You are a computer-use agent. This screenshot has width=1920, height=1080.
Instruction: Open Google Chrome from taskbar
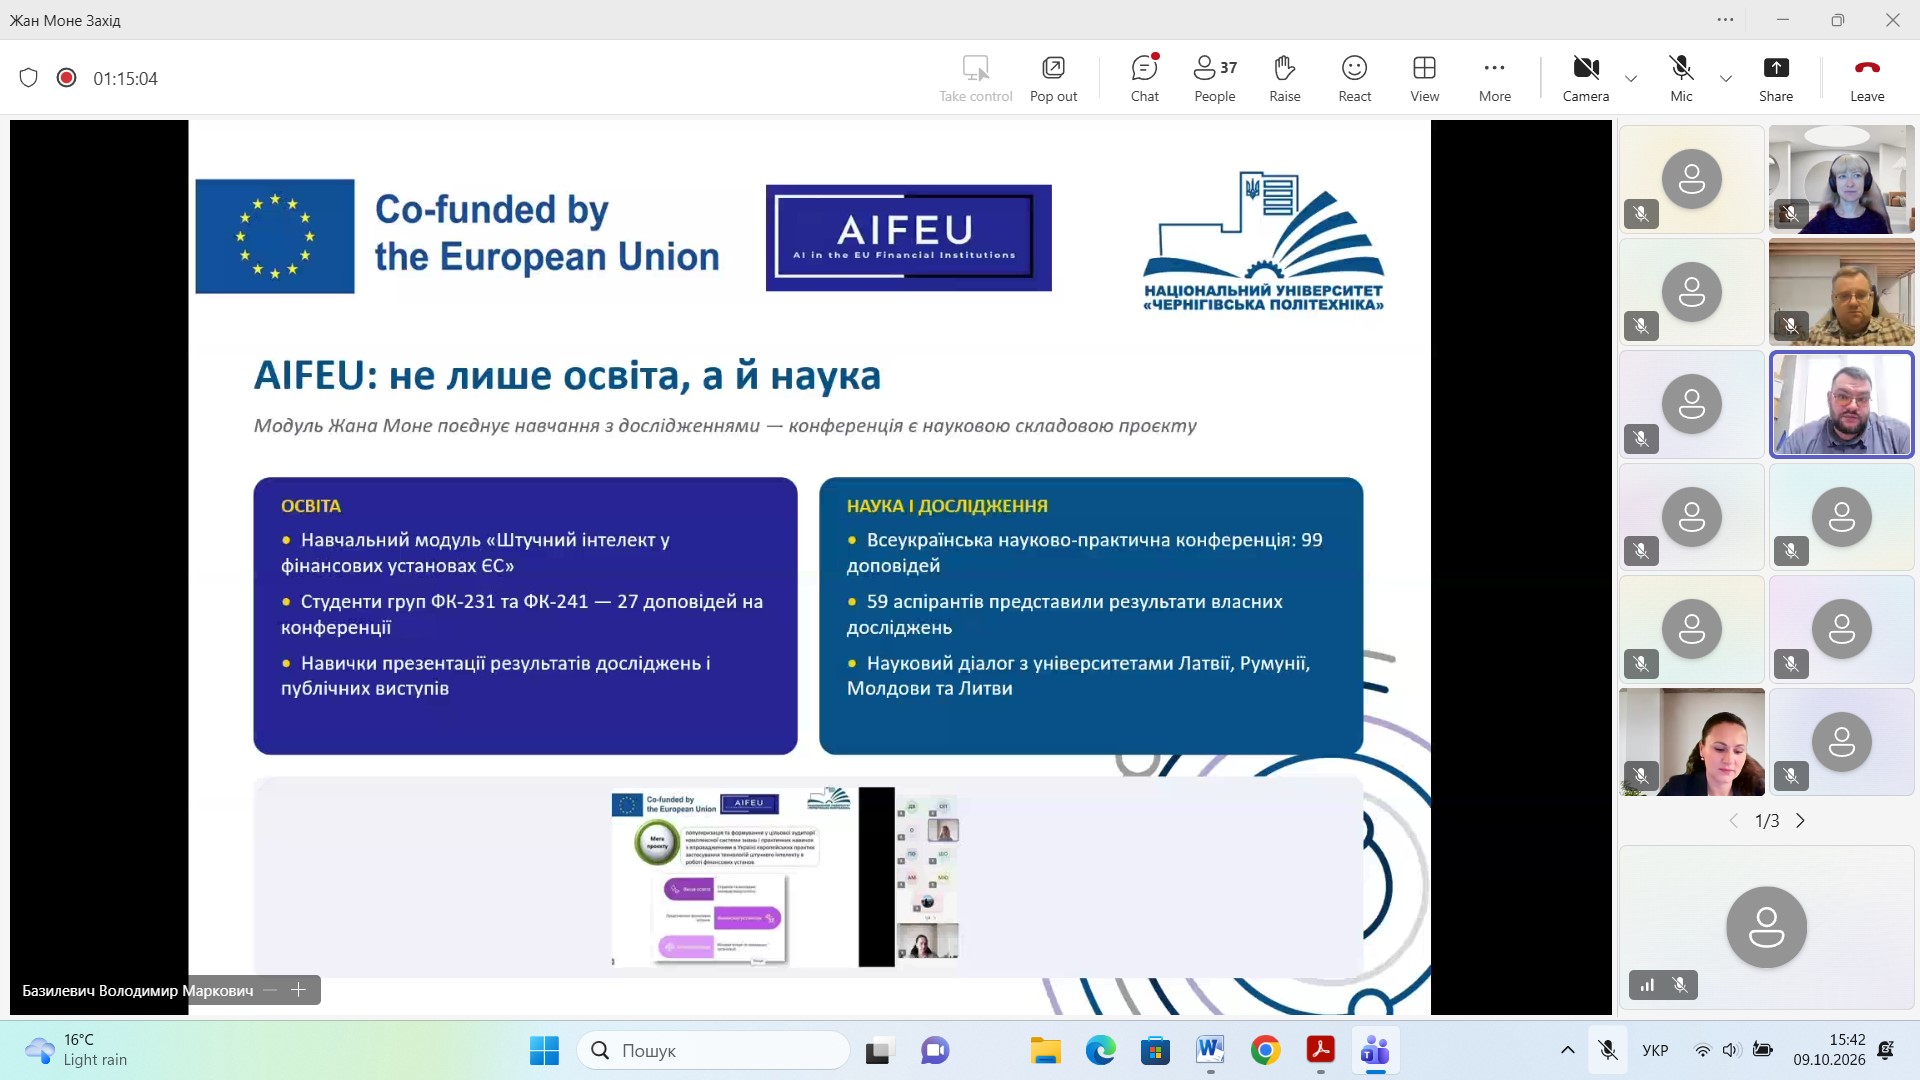1266,1050
